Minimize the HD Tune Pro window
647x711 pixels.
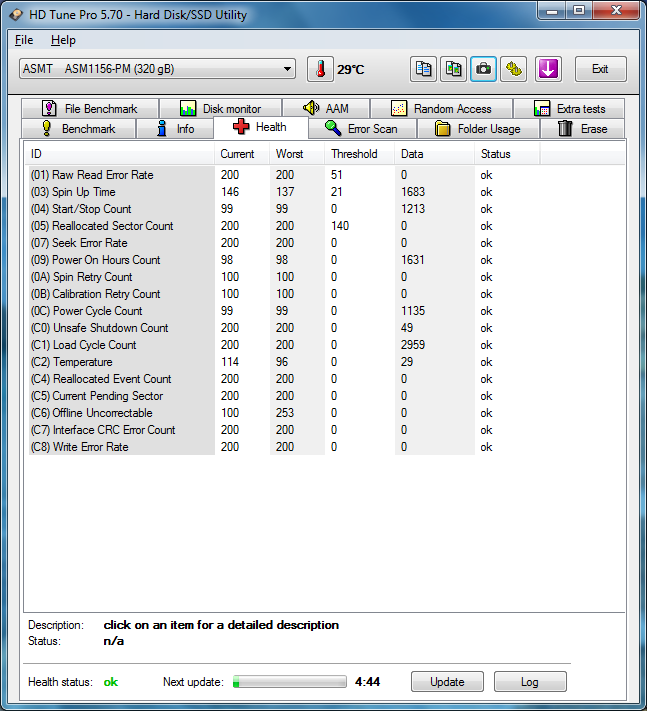tap(552, 10)
